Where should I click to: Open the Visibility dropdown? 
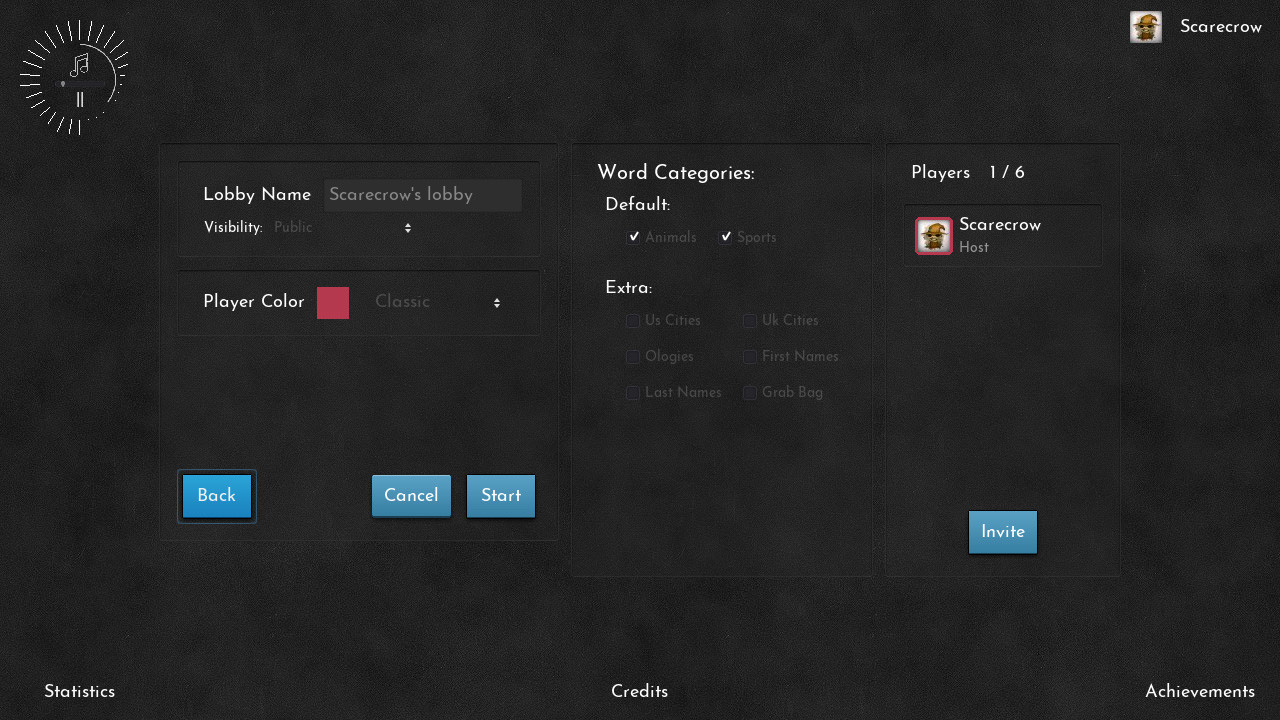coord(343,228)
